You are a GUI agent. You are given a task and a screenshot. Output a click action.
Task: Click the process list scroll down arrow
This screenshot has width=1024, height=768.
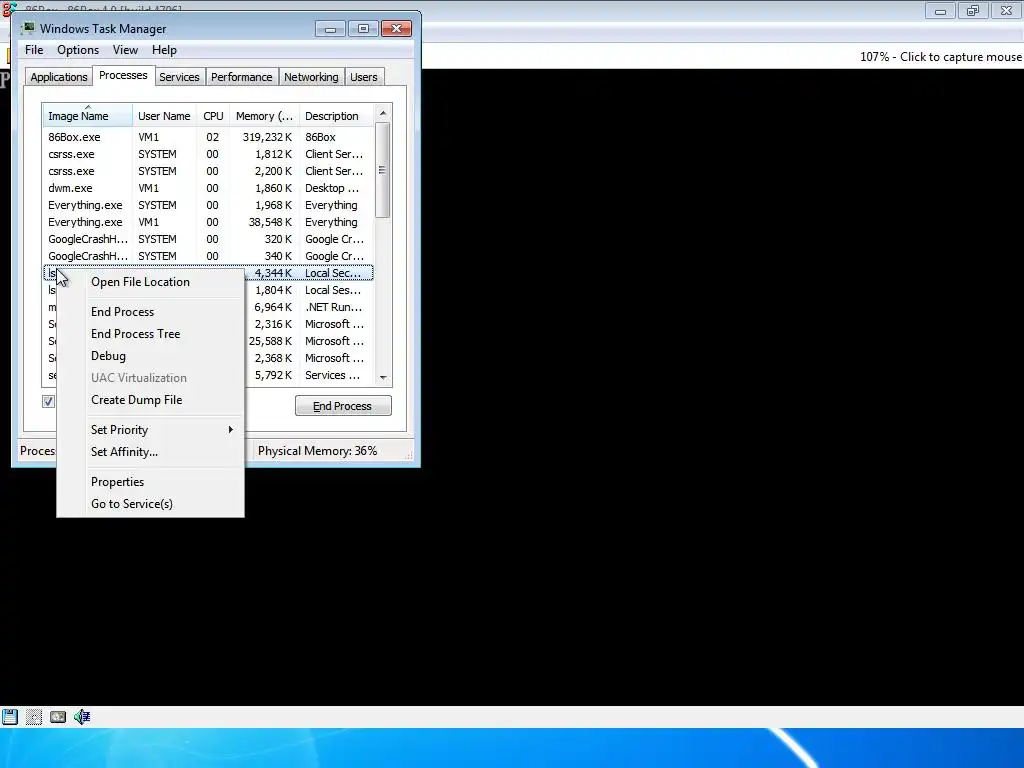pyautogui.click(x=383, y=377)
